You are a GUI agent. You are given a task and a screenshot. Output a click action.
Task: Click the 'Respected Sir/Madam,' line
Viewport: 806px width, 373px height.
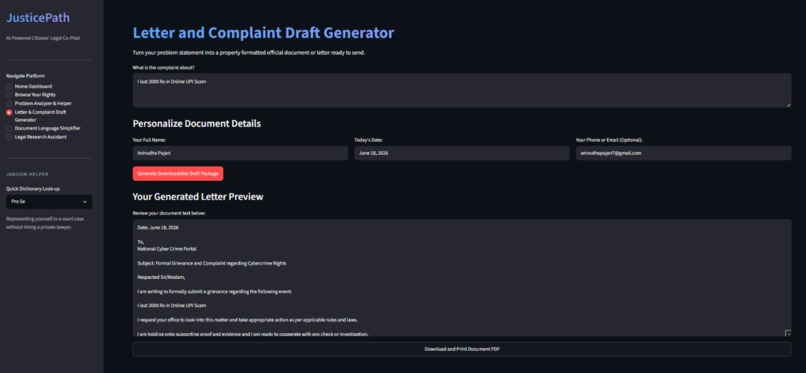tap(161, 277)
